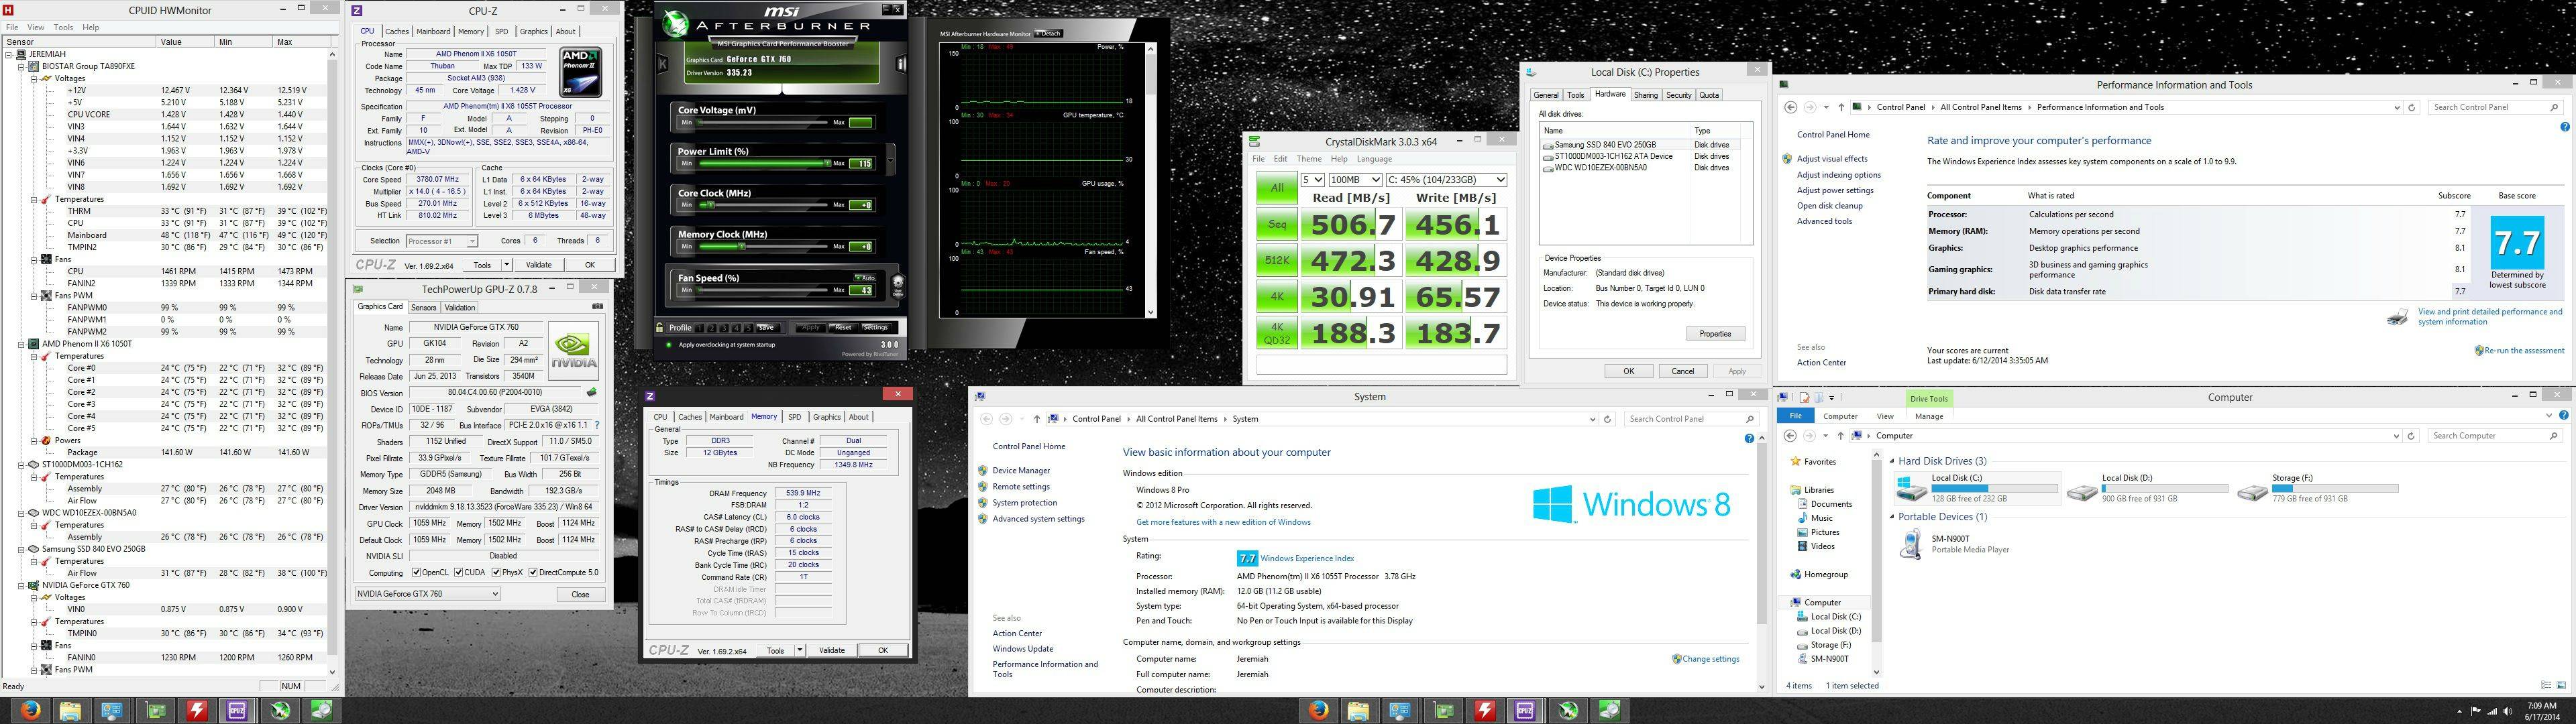Click the NVIDIA logo in GPU-Z
The height and width of the screenshot is (724, 2576).
pyautogui.click(x=574, y=350)
